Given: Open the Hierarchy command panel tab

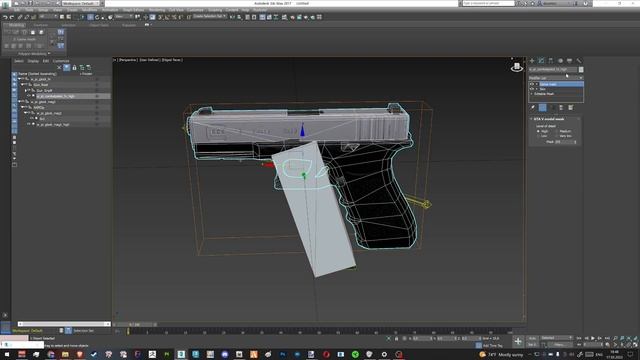Looking at the screenshot, I should pos(551,61).
